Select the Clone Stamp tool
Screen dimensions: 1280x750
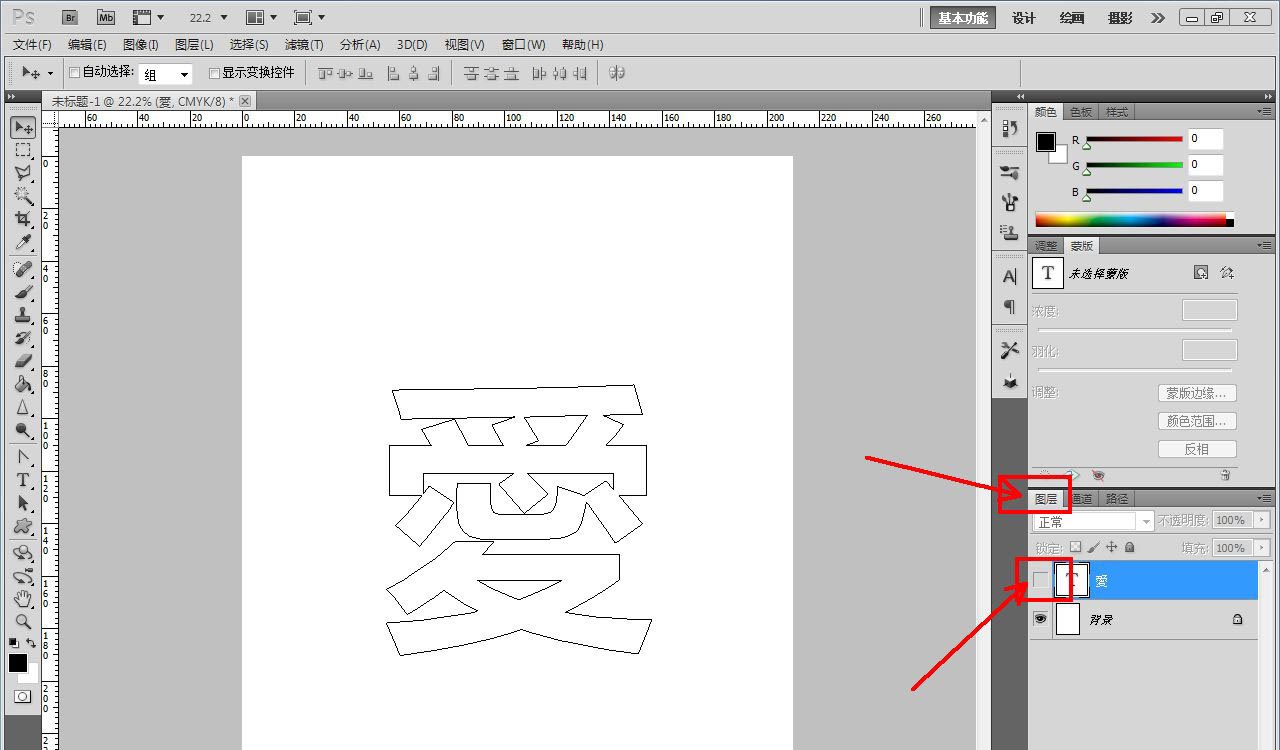23,316
